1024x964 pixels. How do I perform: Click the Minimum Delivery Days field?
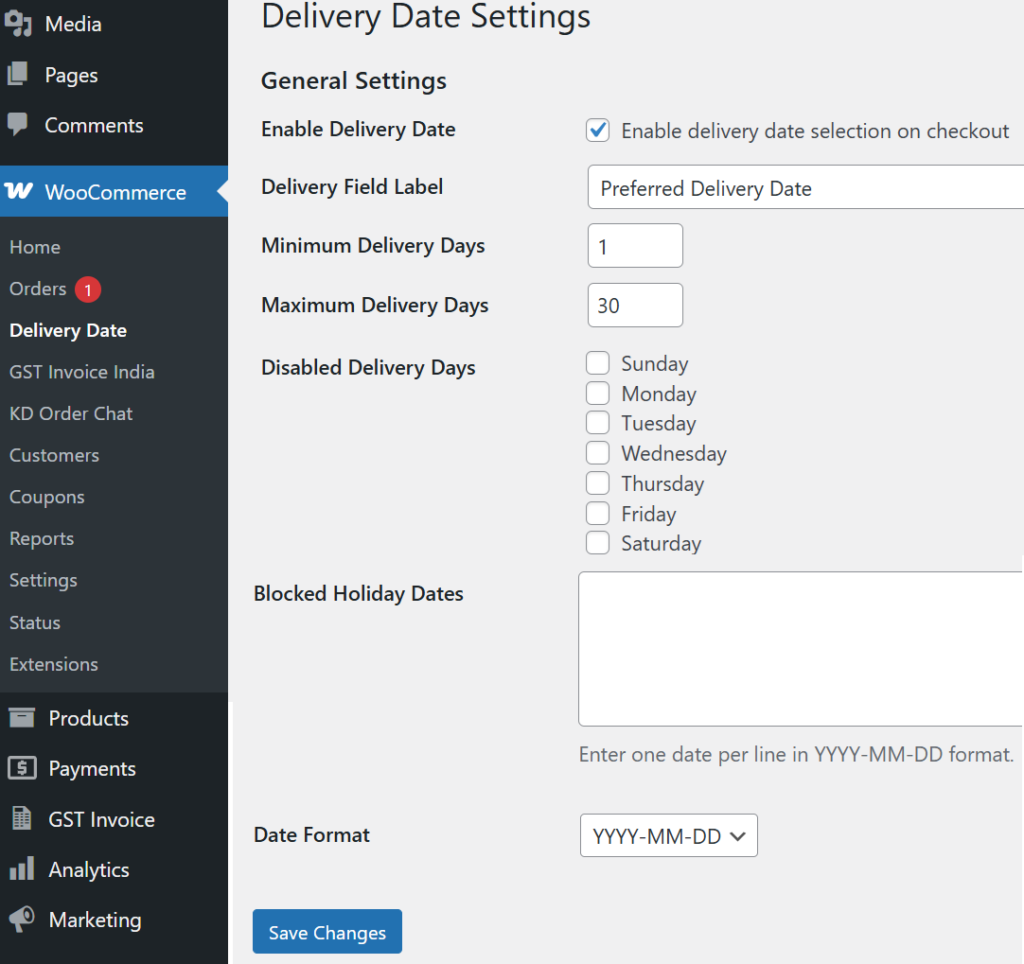(x=635, y=246)
